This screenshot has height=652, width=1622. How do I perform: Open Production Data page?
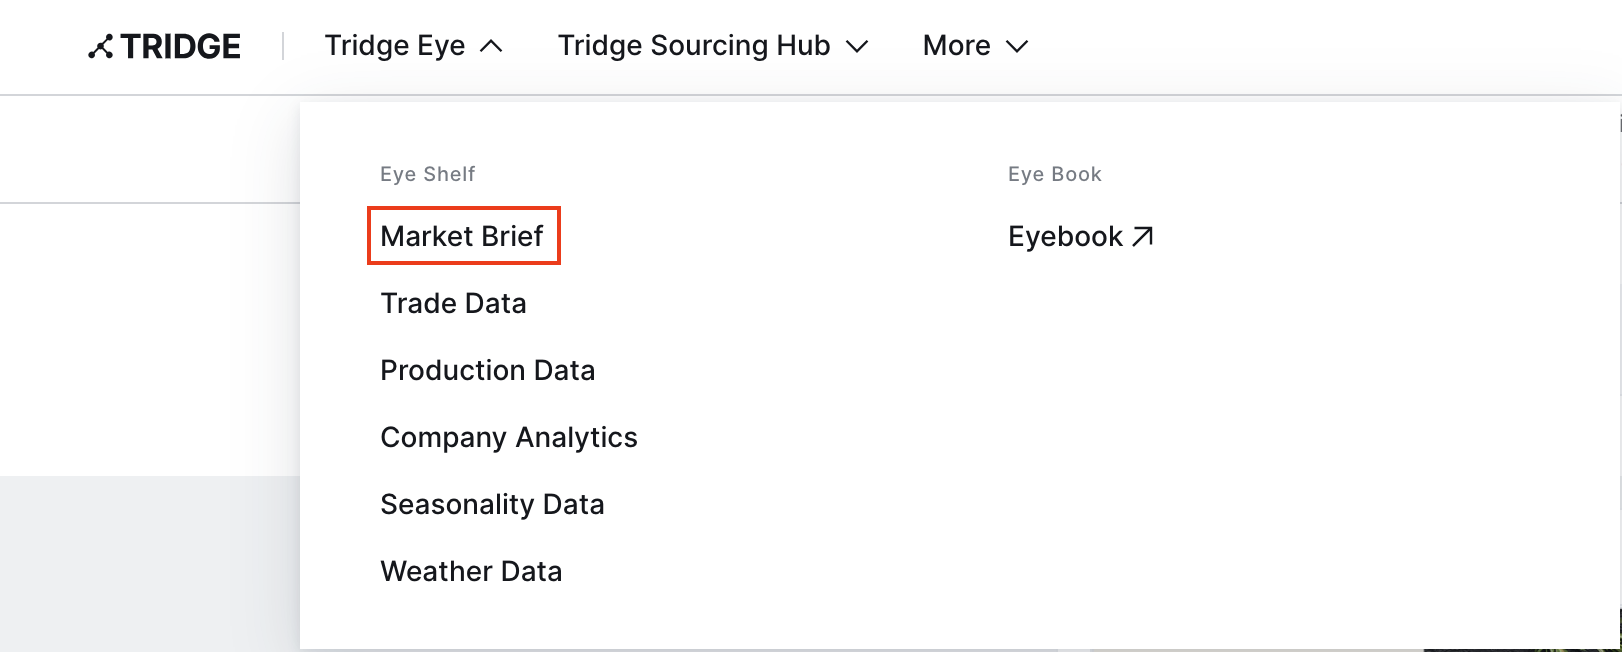coord(487,370)
